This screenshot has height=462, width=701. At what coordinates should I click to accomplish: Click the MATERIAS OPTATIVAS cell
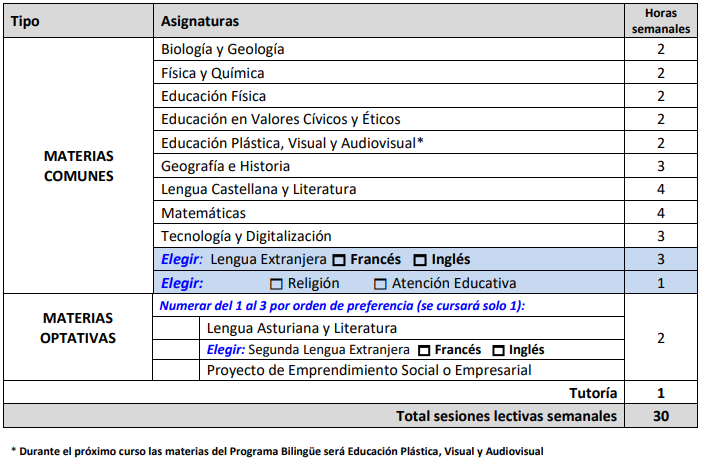(79, 328)
